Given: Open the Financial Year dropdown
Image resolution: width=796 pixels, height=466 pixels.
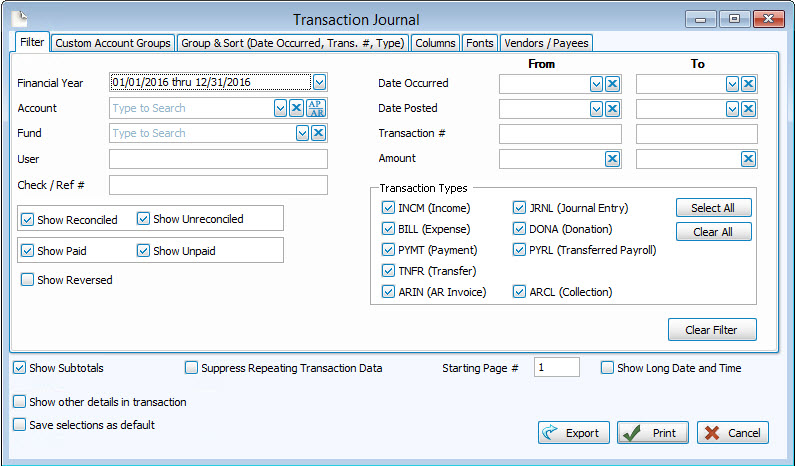Looking at the screenshot, I should click(x=319, y=83).
